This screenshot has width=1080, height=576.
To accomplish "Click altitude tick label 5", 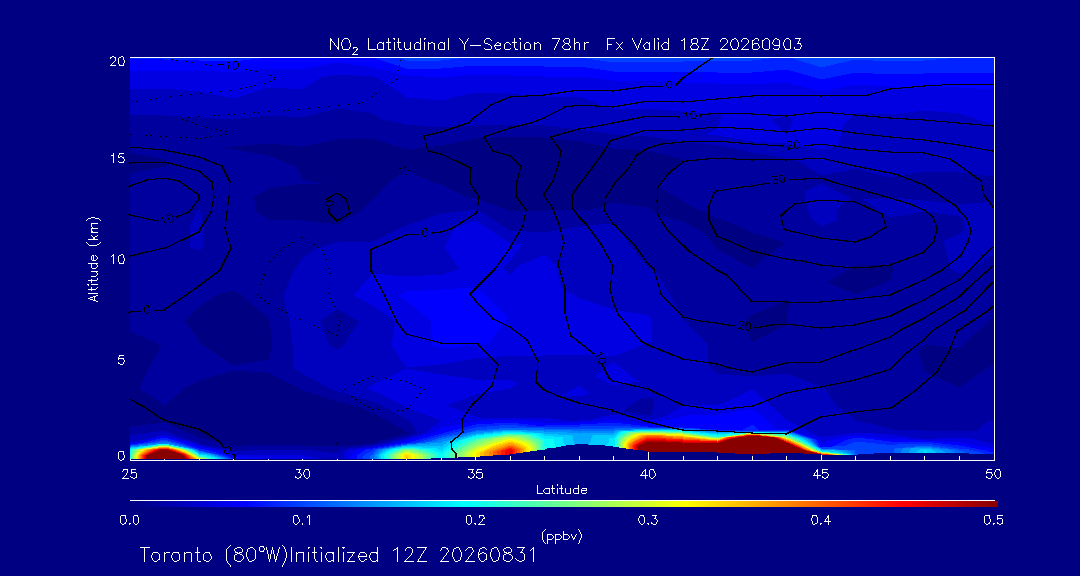I will coord(121,359).
